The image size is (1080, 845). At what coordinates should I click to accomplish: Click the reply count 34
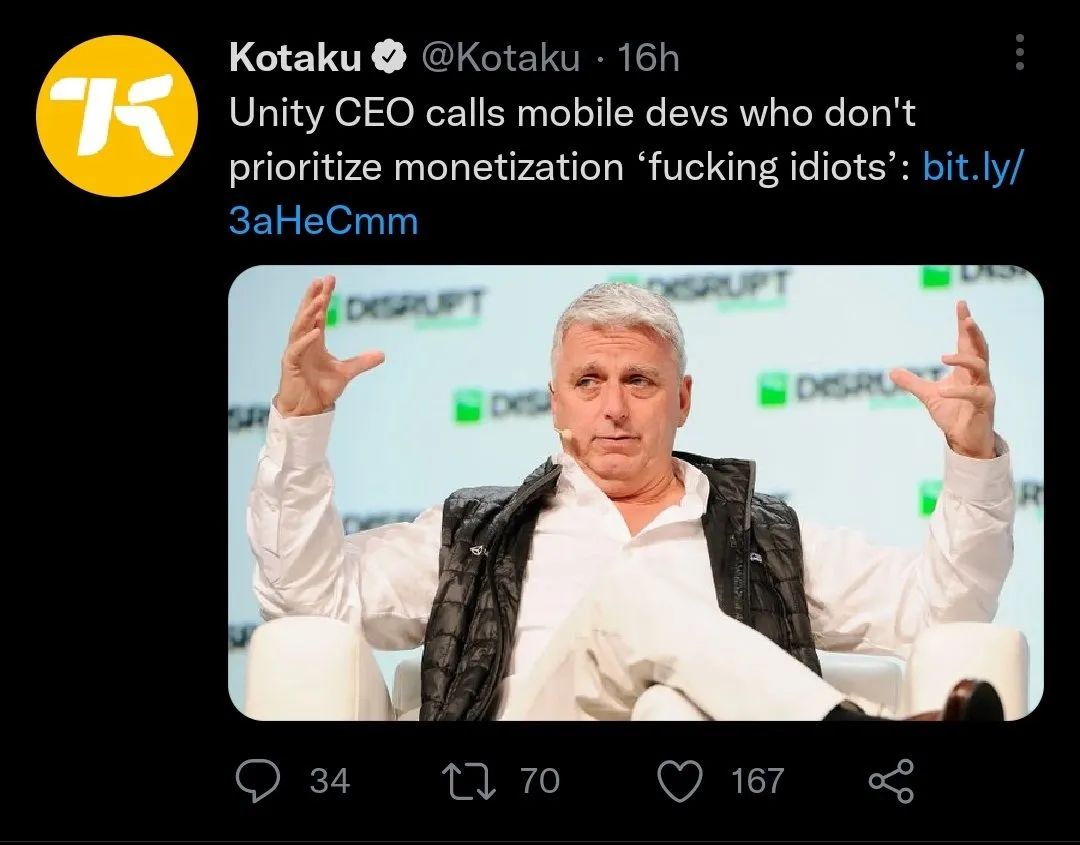(x=330, y=781)
